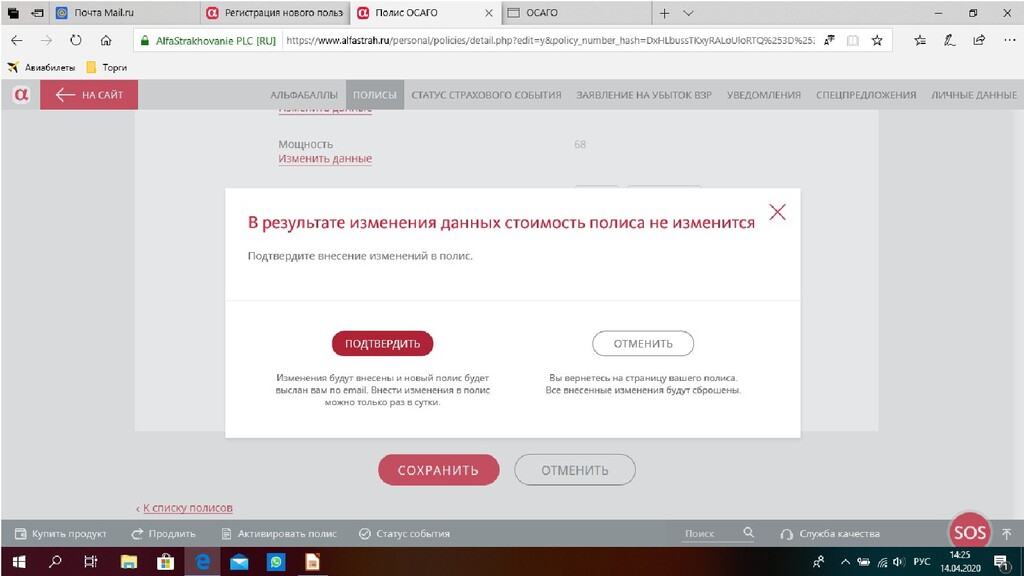Open ЗАЯВЛЕНИЕ НА УБЫТОК ВЗР menu item
Image resolution: width=1024 pixels, height=576 pixels.
[x=644, y=95]
